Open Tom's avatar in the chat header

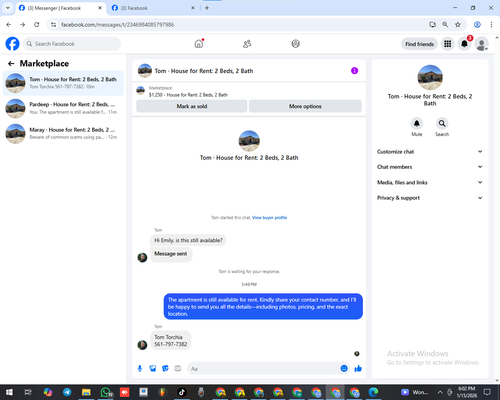[145, 71]
